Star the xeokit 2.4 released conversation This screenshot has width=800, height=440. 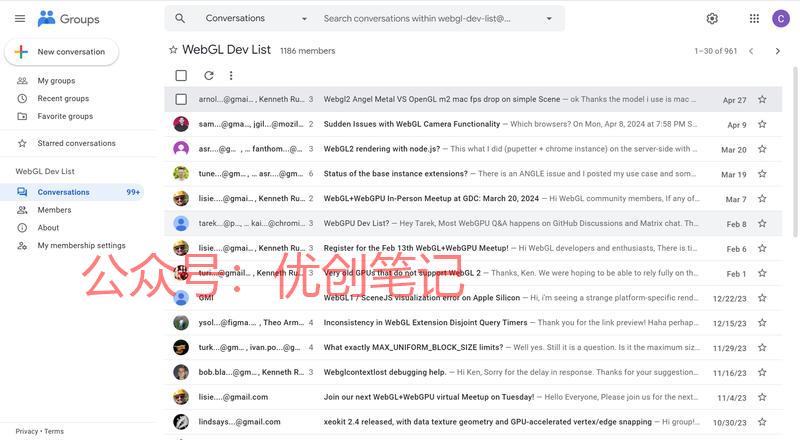coord(762,422)
